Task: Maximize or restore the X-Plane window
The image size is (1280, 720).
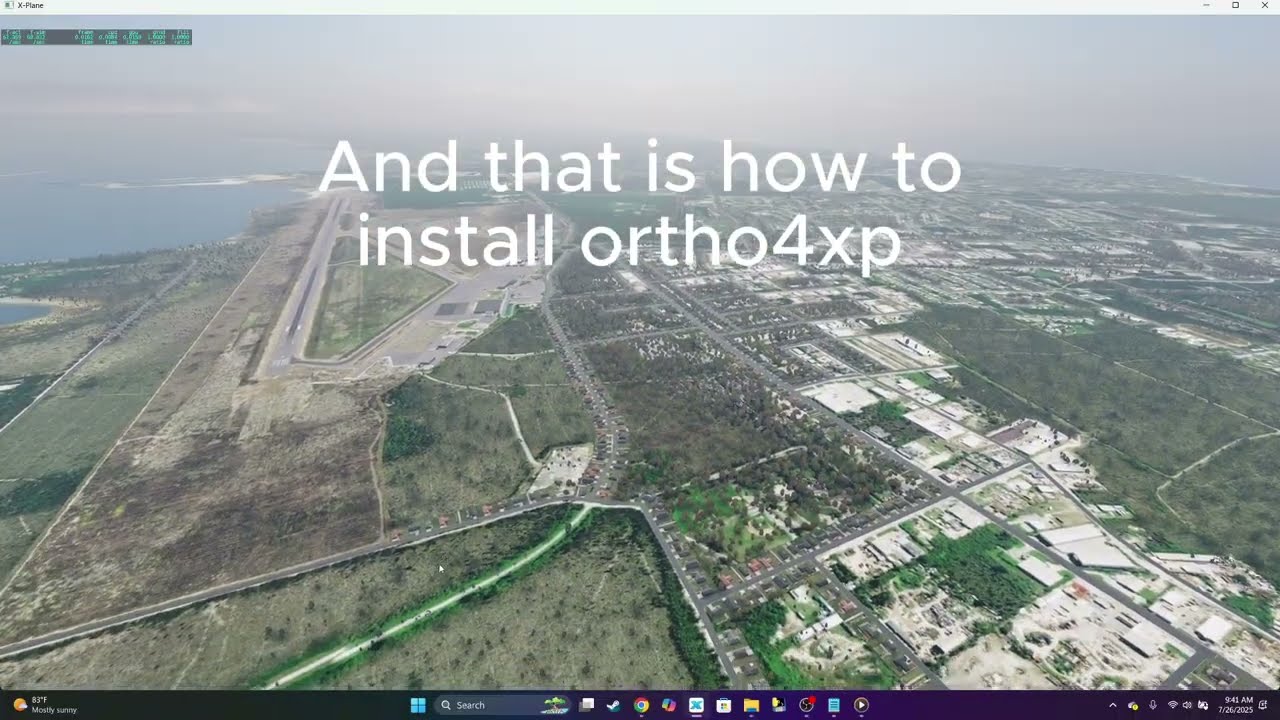Action: 1235,5
